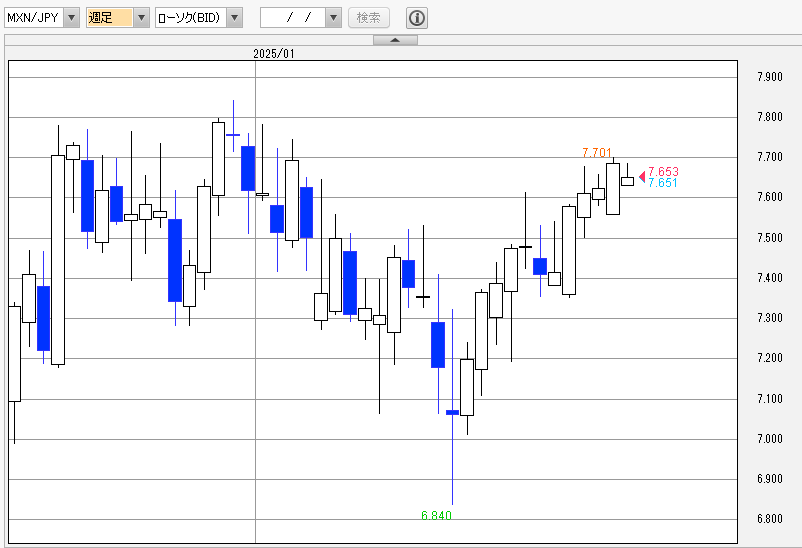This screenshot has width=802, height=548.
Task: Click the 7.000 price axis label
Action: click(770, 439)
